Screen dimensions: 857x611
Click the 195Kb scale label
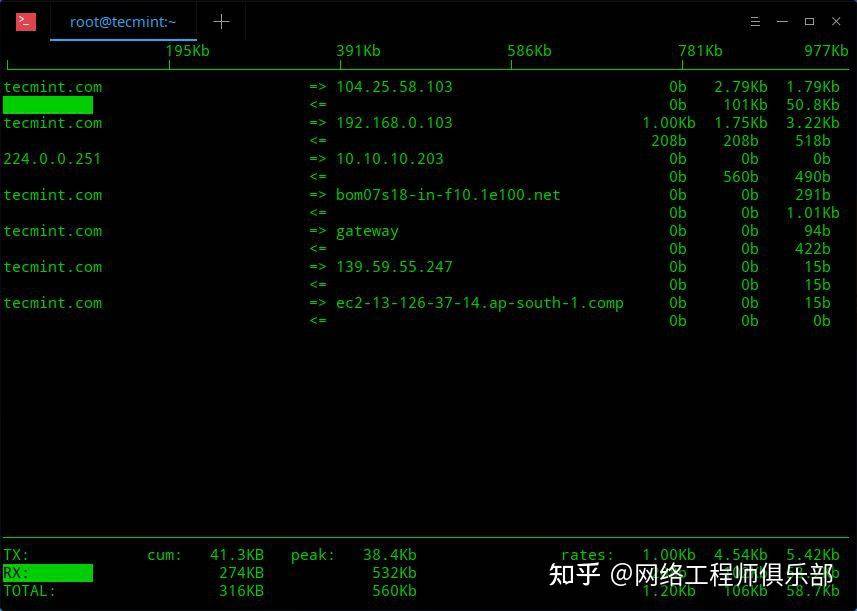(x=187, y=51)
